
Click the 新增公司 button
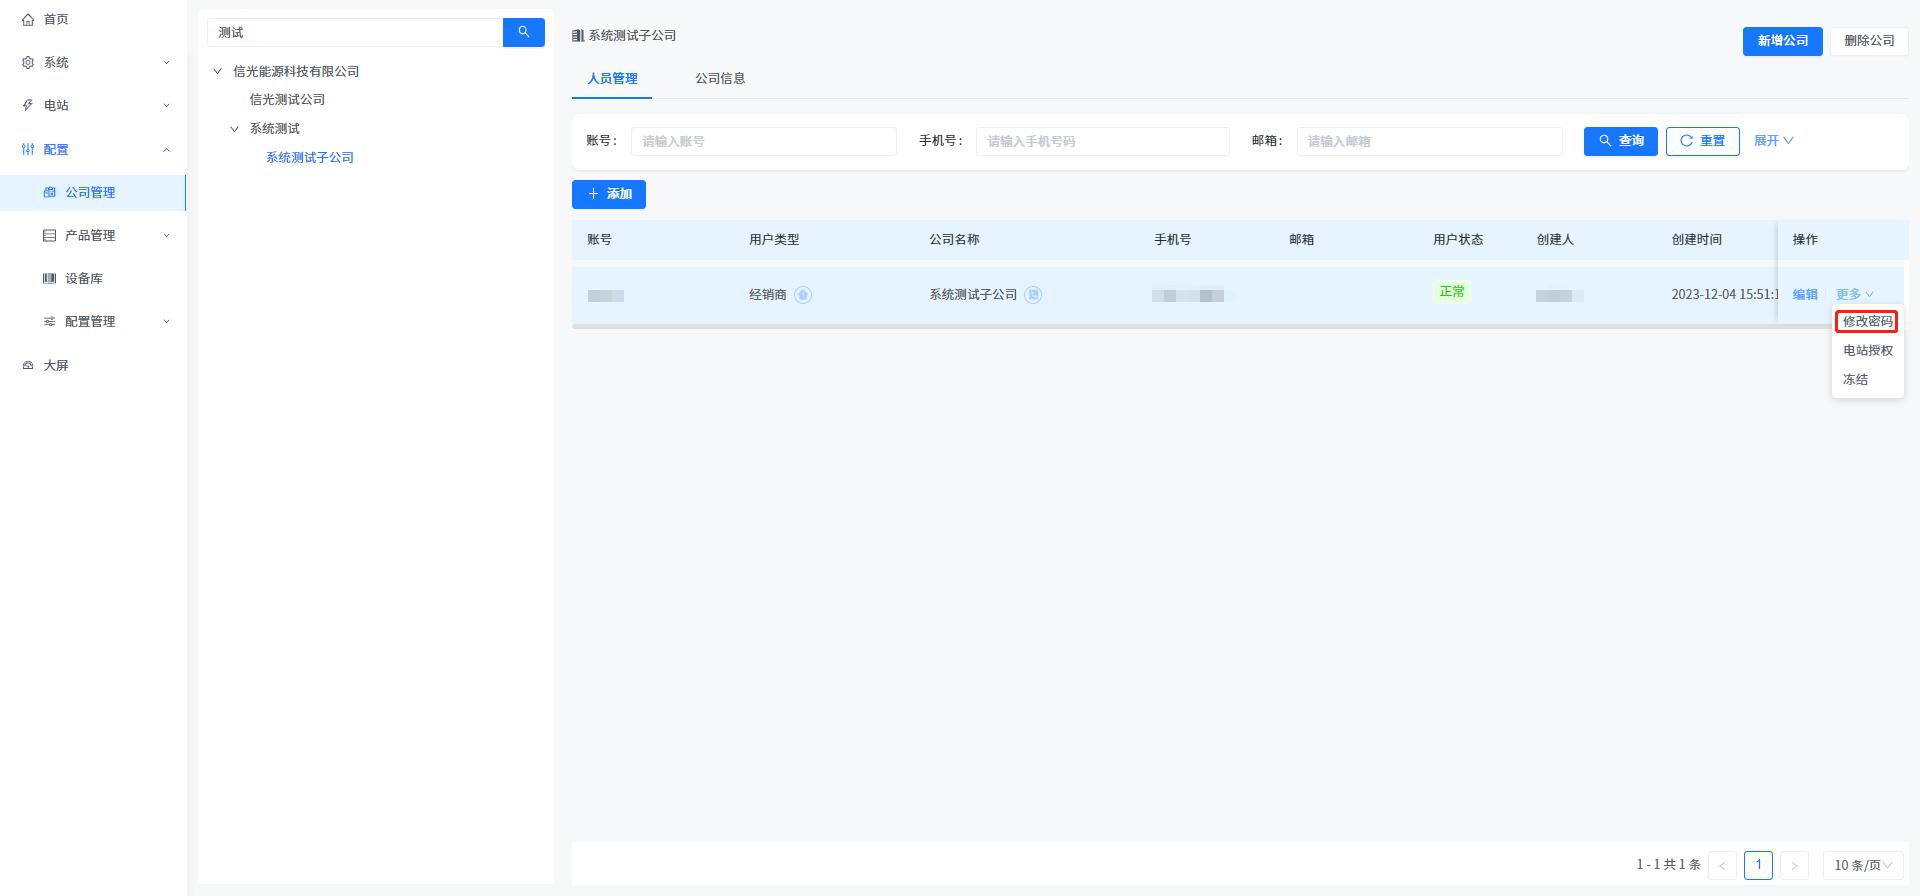(1782, 41)
